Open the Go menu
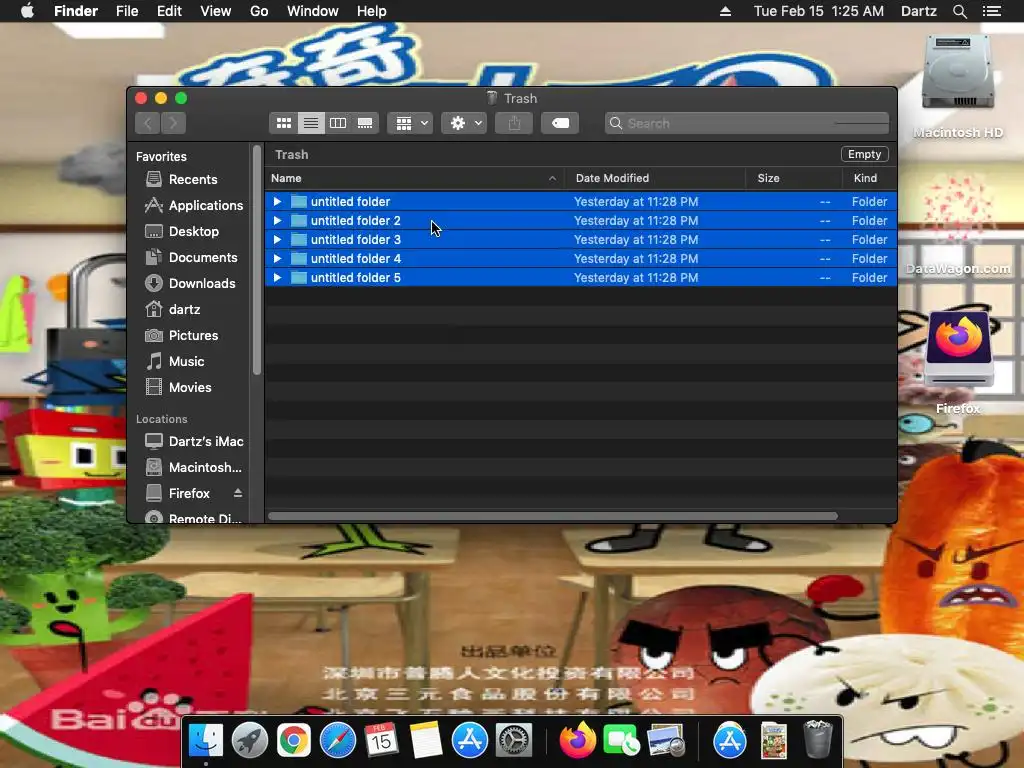Image resolution: width=1024 pixels, height=768 pixels. pyautogui.click(x=259, y=11)
